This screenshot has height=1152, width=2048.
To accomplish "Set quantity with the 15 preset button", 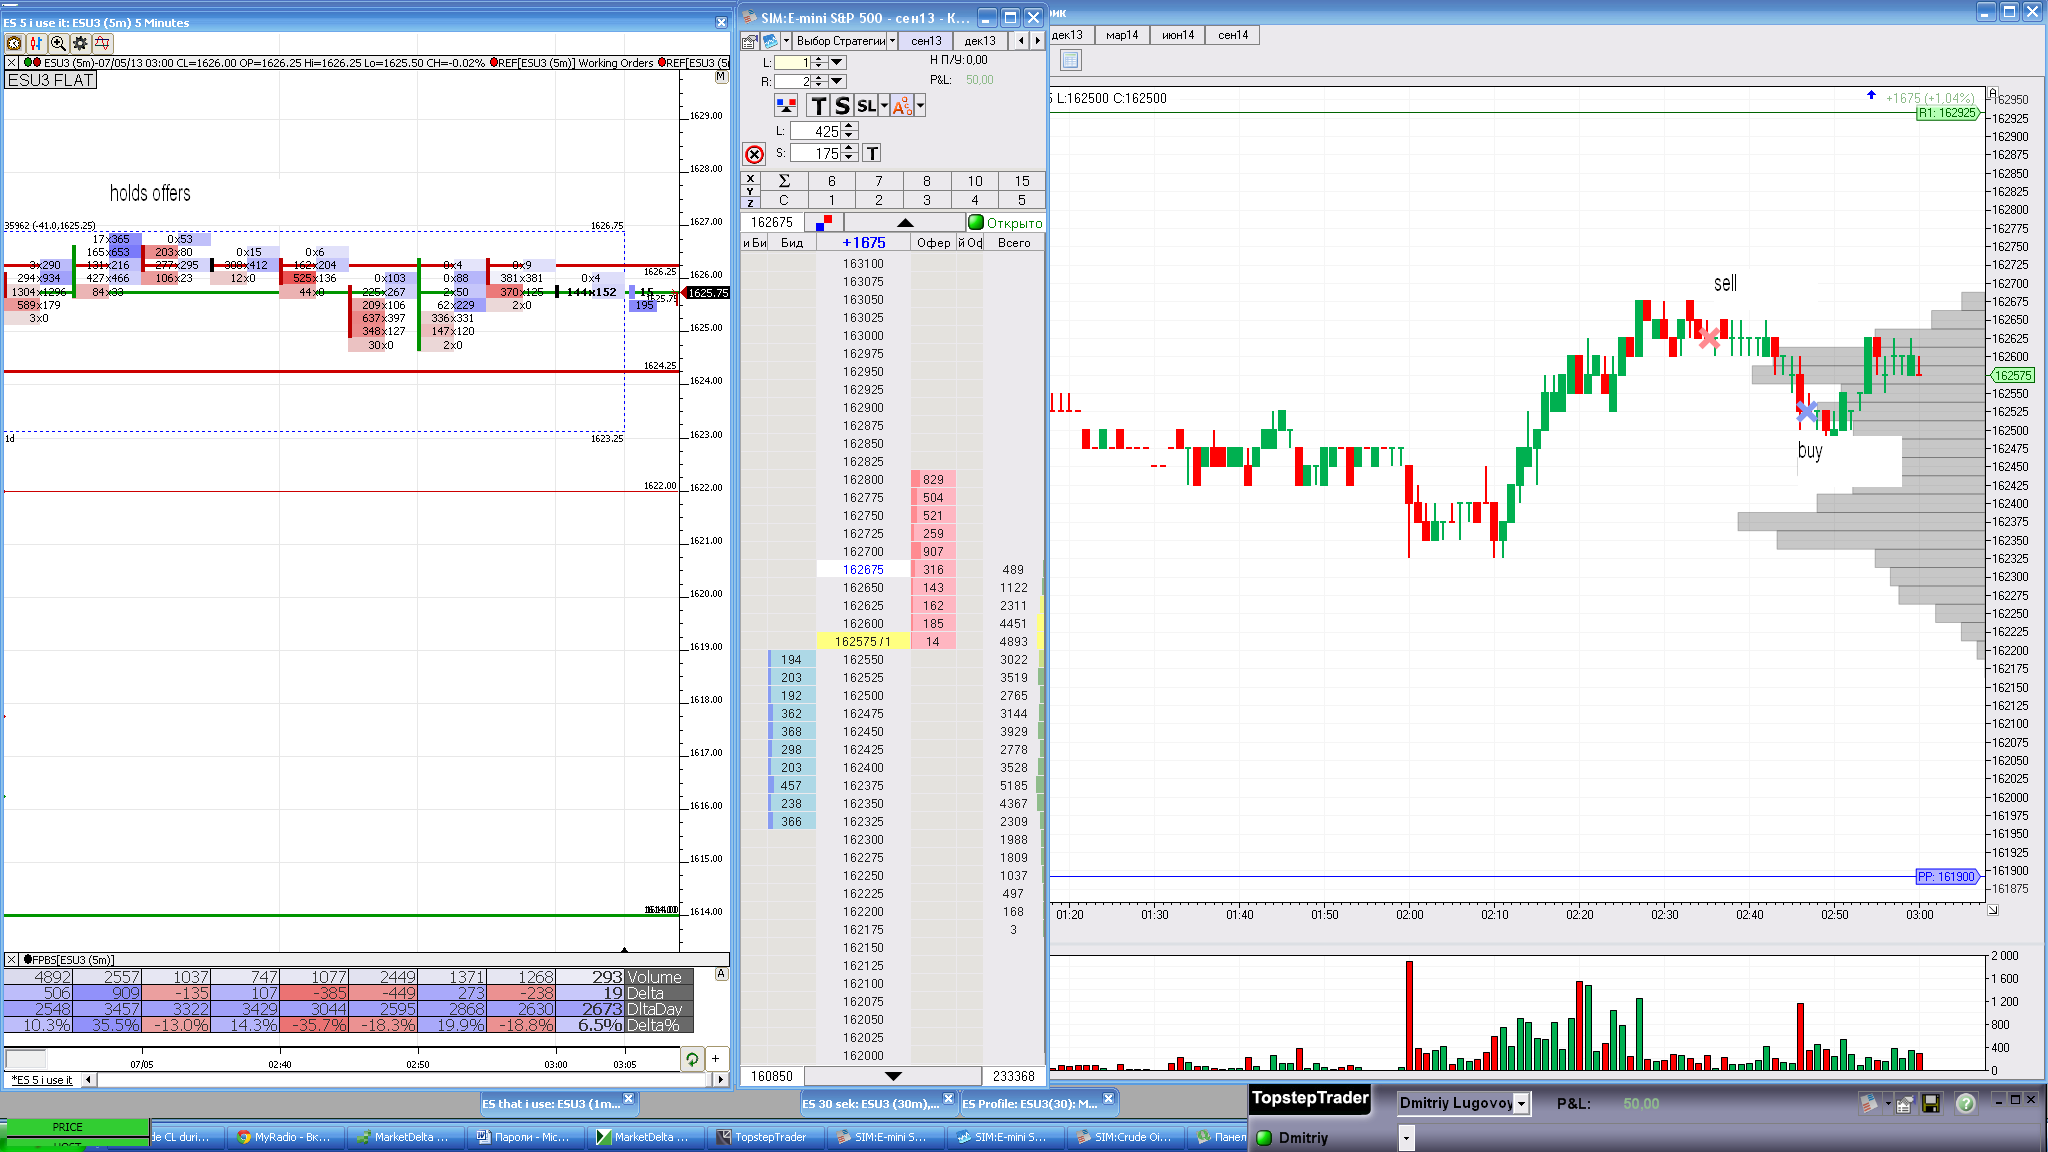I will (1022, 181).
